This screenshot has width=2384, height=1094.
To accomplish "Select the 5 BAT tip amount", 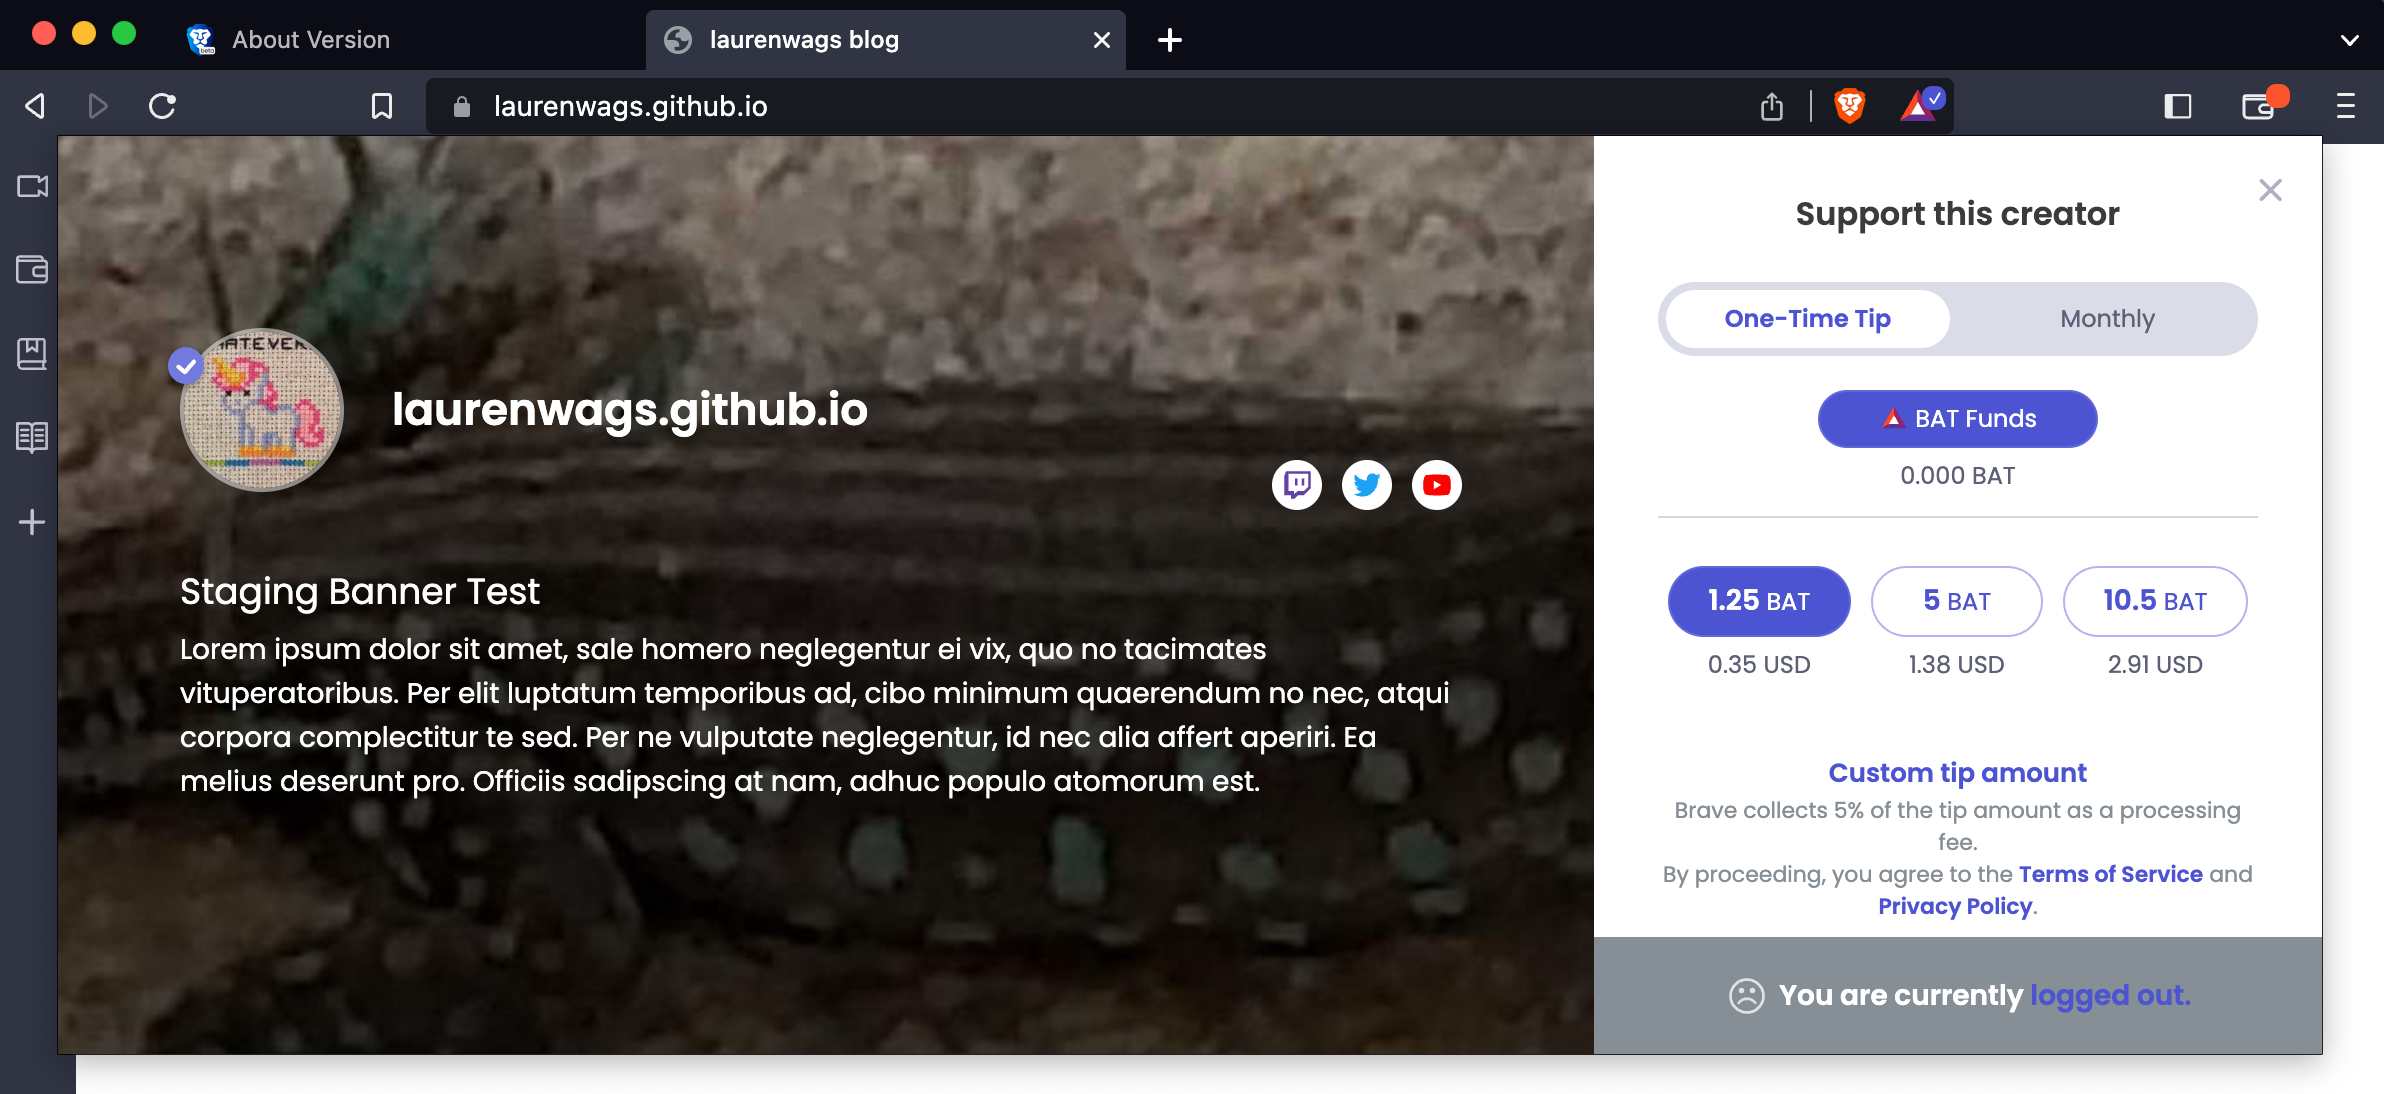I will click(1956, 601).
